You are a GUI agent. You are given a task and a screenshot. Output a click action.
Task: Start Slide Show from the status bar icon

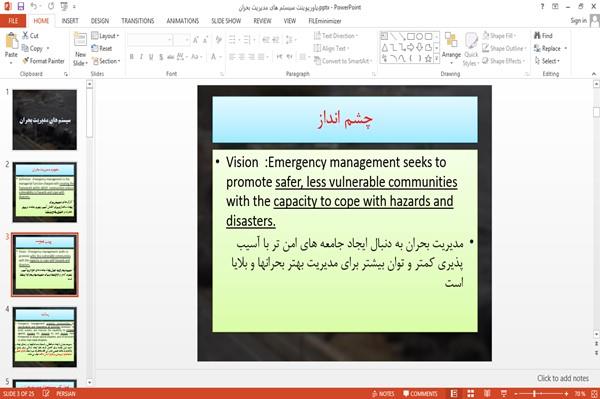pos(504,394)
